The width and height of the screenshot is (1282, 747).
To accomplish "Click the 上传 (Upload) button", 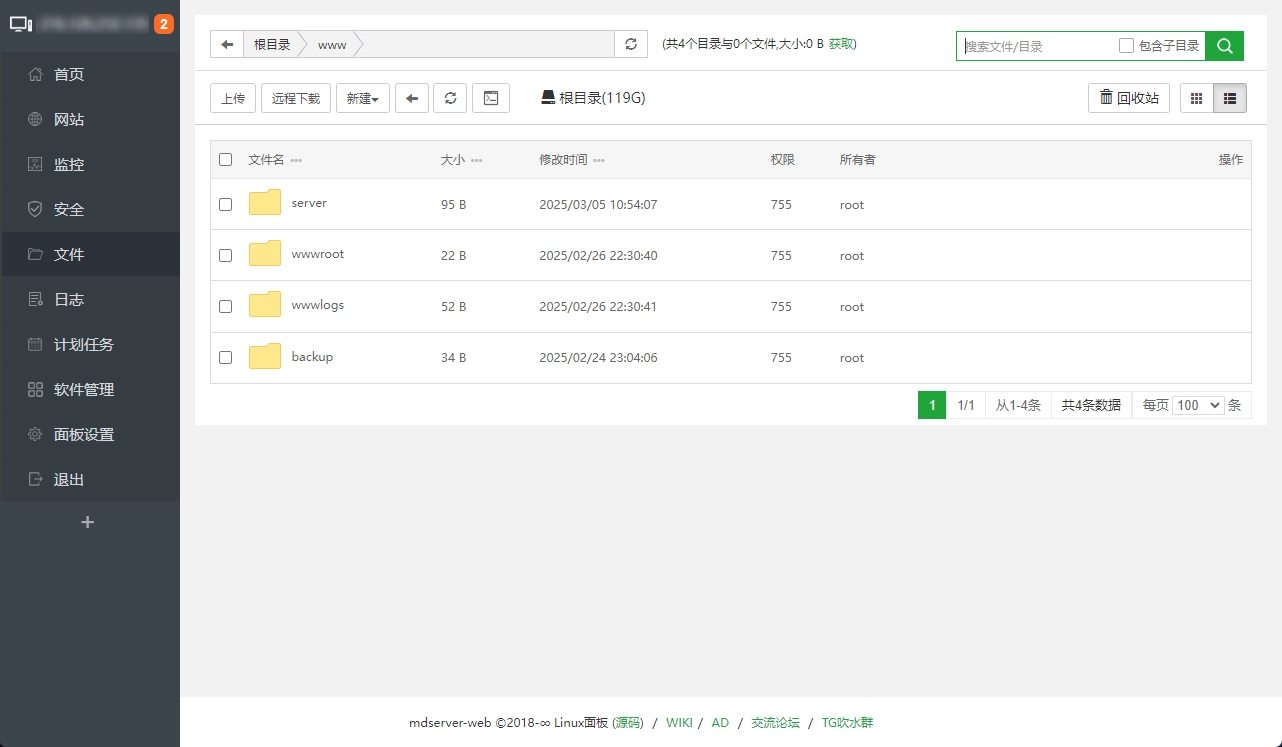I will [233, 98].
